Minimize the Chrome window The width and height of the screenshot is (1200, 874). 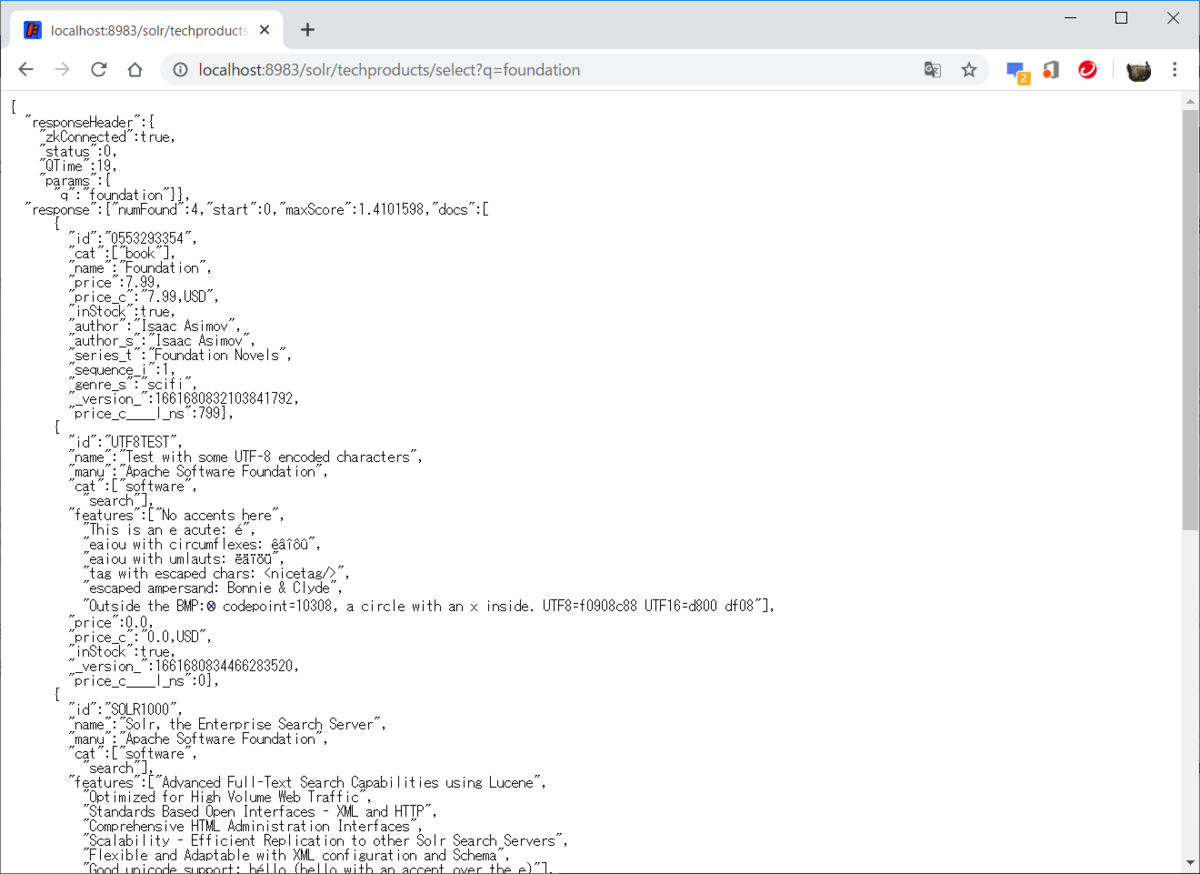[x=1069, y=18]
